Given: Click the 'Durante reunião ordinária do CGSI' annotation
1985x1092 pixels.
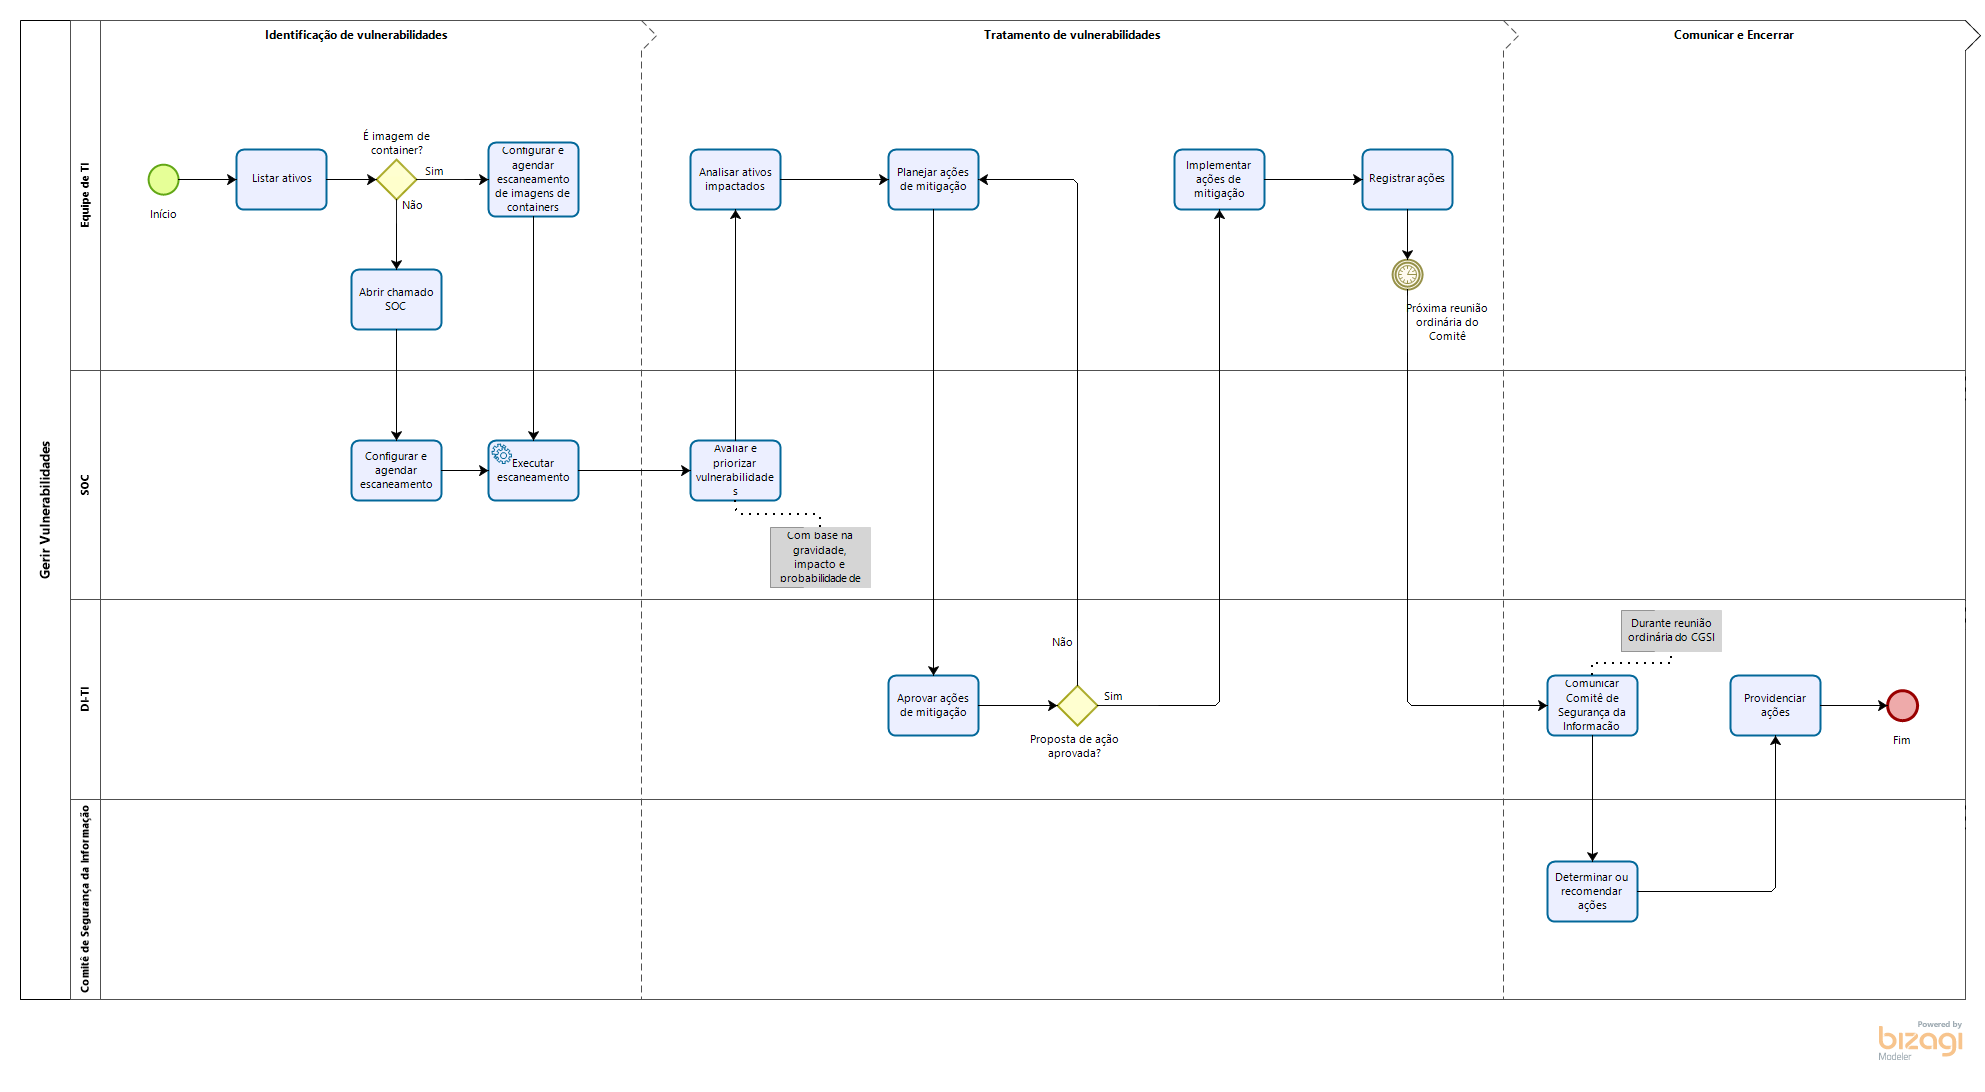Looking at the screenshot, I should [1671, 631].
